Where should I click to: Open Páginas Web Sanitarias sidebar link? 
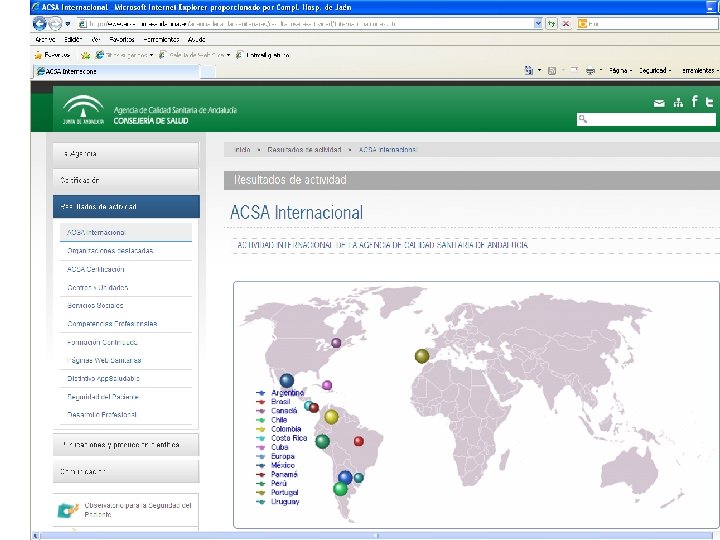(x=104, y=360)
